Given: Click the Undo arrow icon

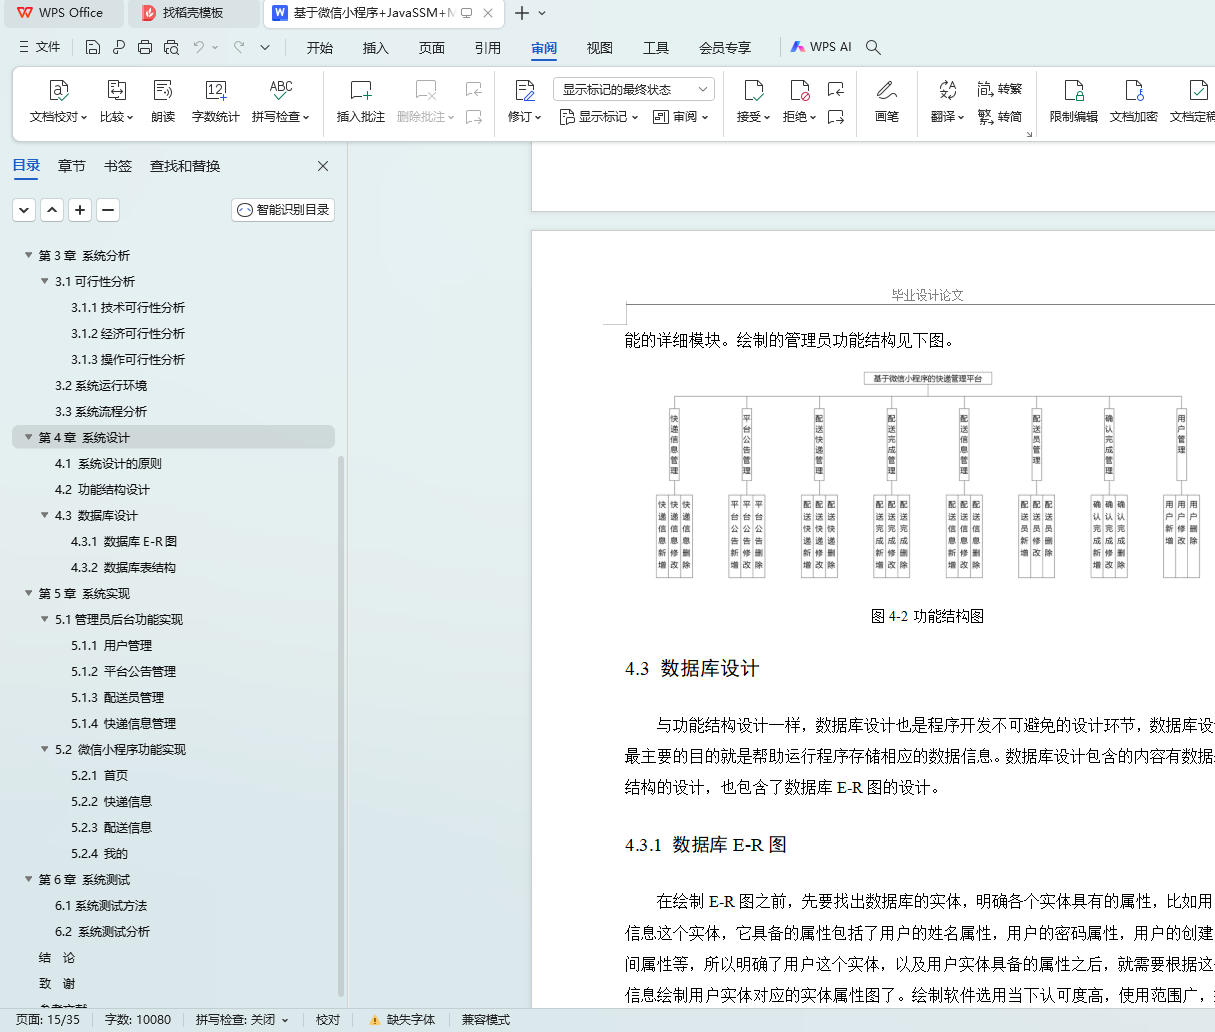Looking at the screenshot, I should (x=199, y=47).
